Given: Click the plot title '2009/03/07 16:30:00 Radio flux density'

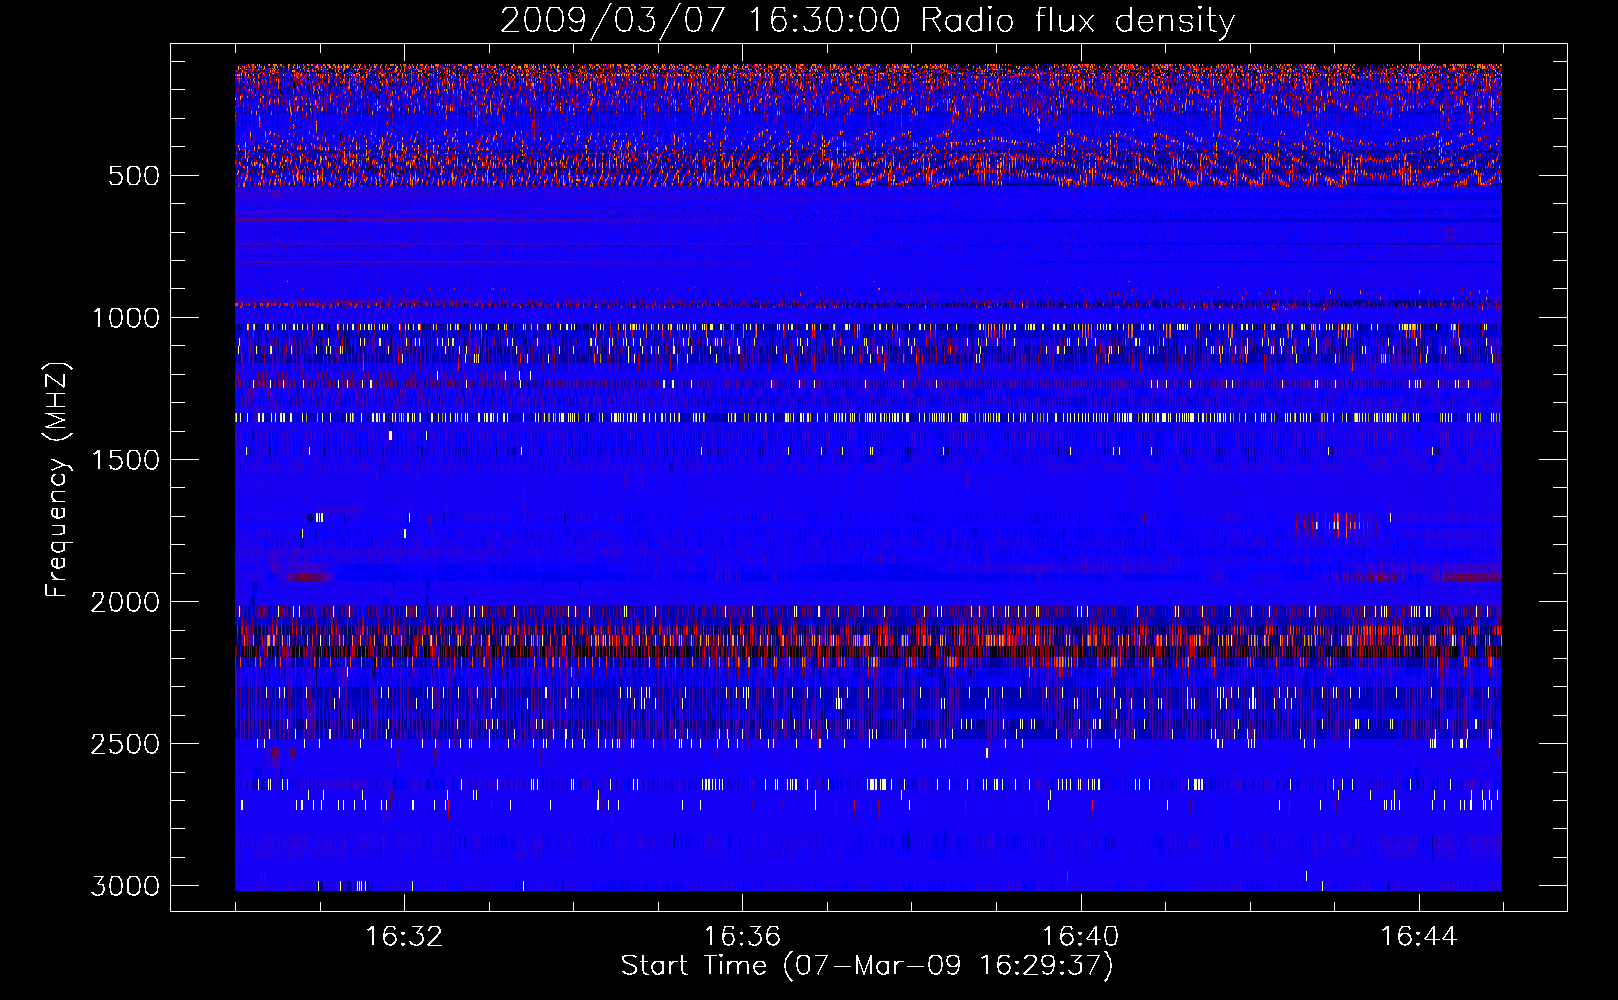Looking at the screenshot, I should [867, 20].
